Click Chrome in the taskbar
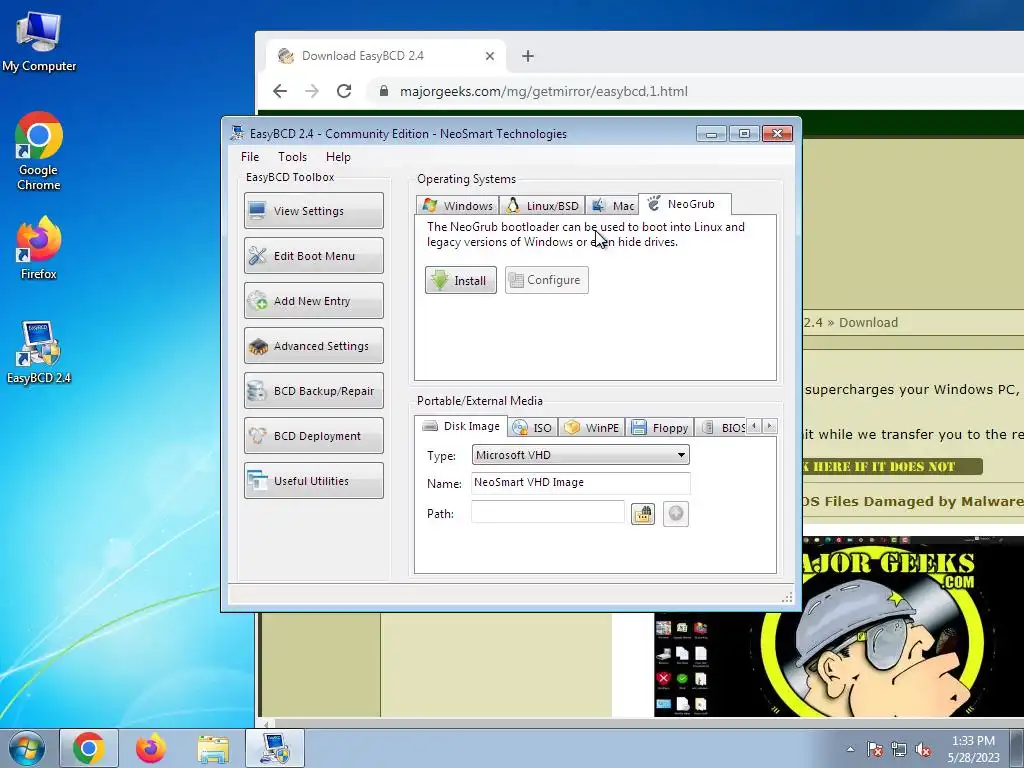The width and height of the screenshot is (1024, 768). pos(89,748)
